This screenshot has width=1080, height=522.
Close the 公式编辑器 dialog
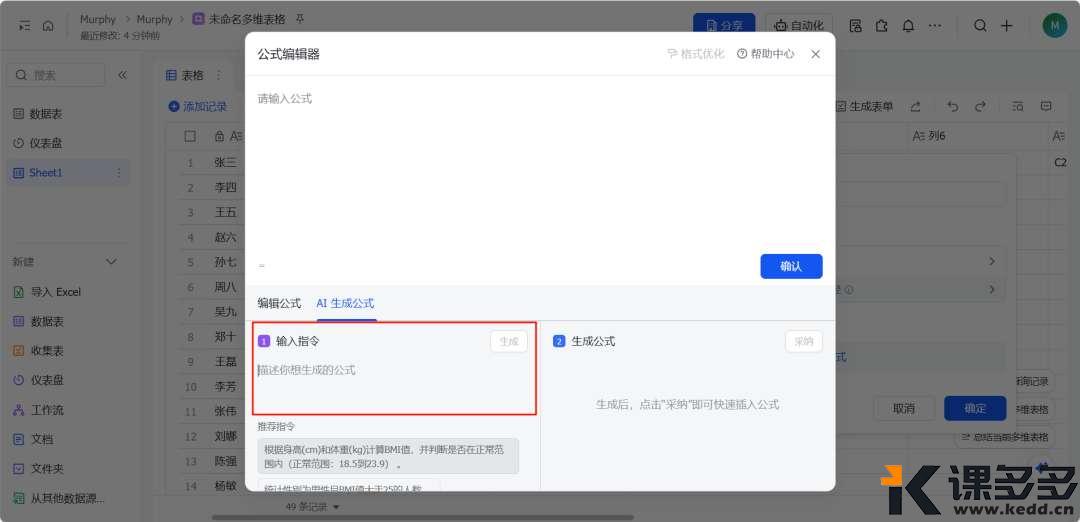(x=816, y=54)
